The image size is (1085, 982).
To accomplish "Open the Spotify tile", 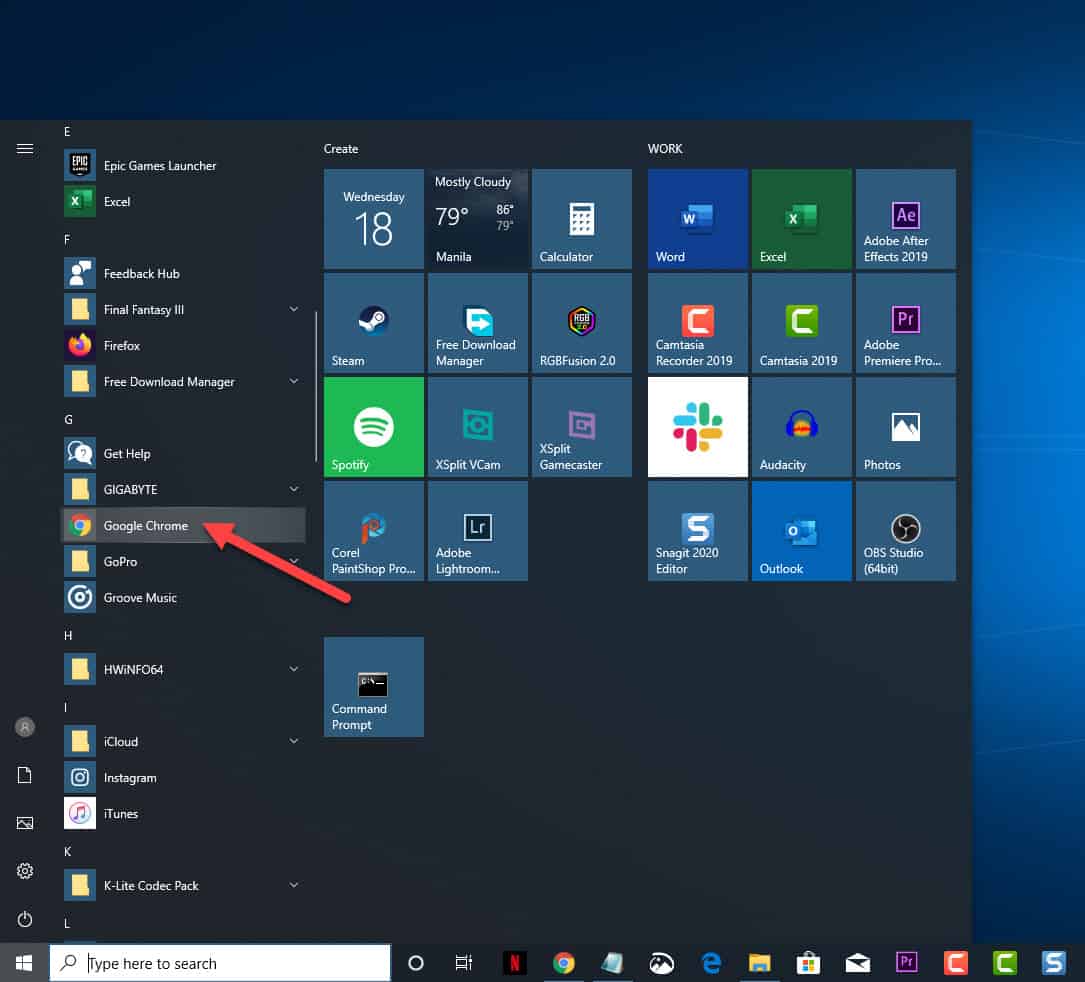I will pyautogui.click(x=374, y=426).
